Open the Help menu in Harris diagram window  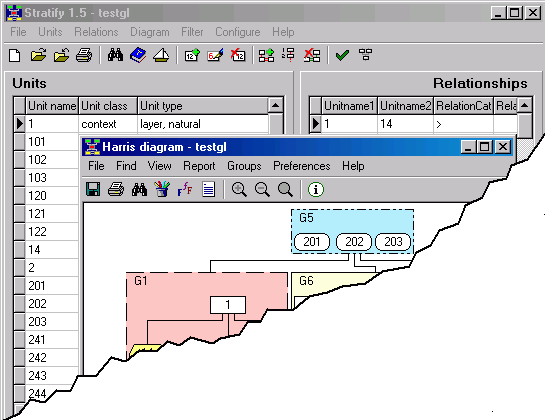tap(353, 167)
